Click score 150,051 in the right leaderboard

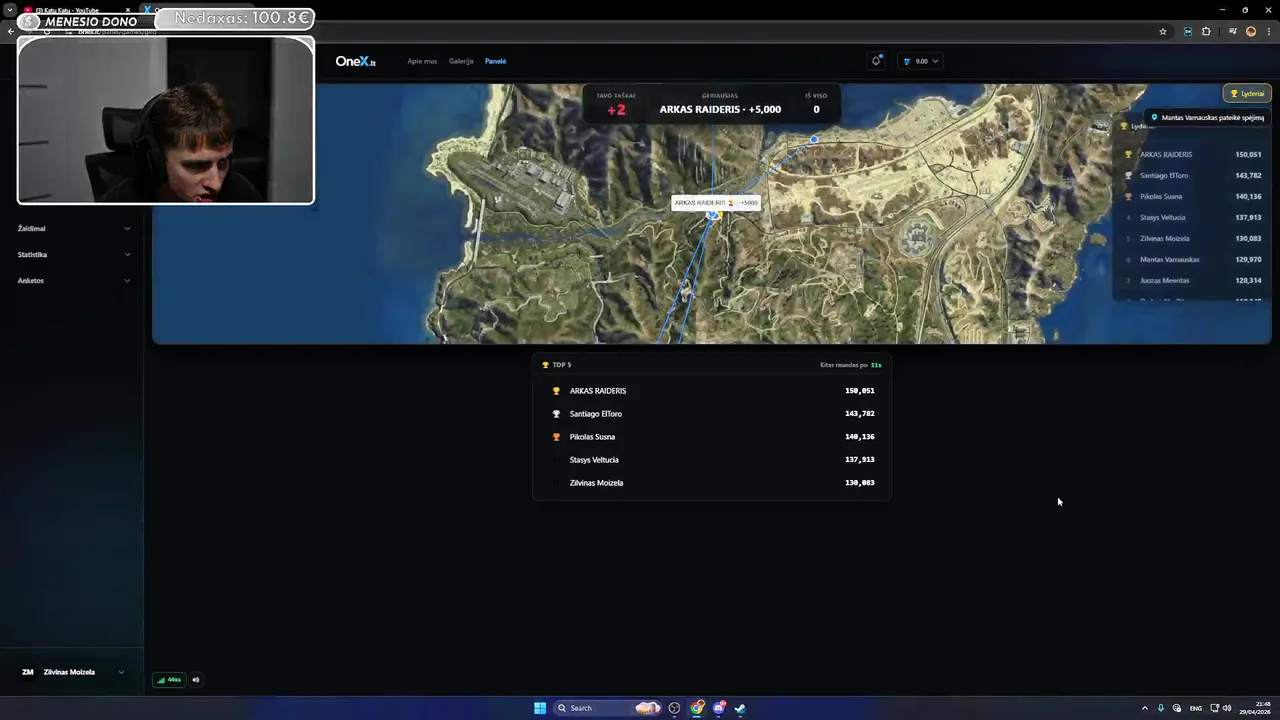[x=1248, y=154]
